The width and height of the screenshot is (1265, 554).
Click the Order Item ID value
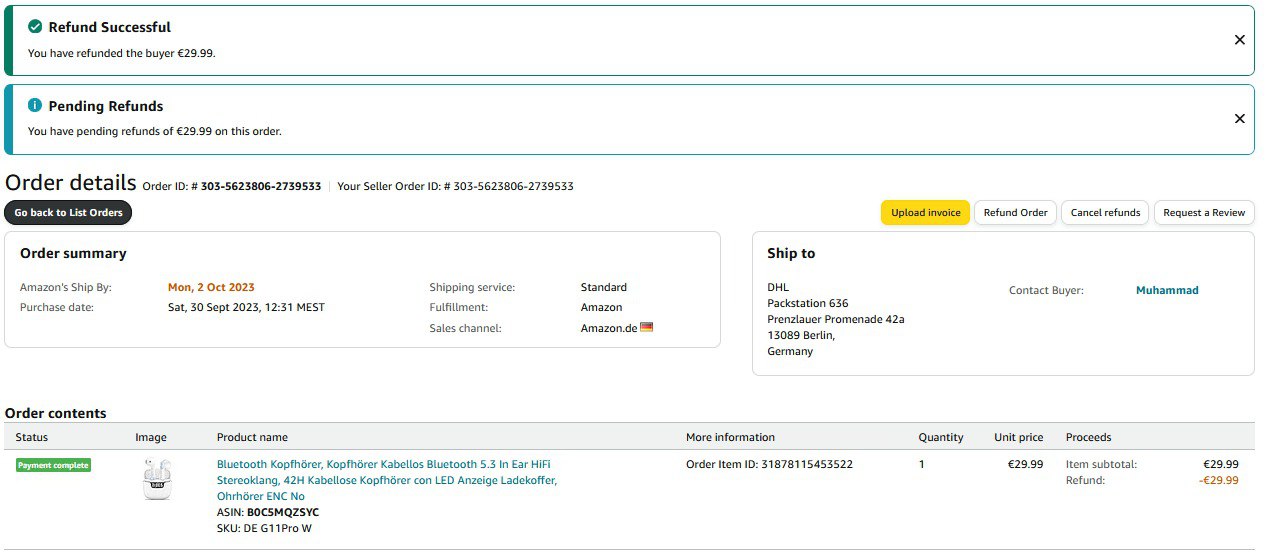pyautogui.click(x=807, y=464)
